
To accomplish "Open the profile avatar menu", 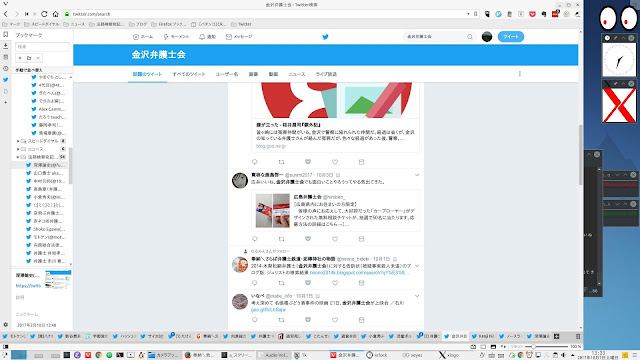I will (x=487, y=37).
